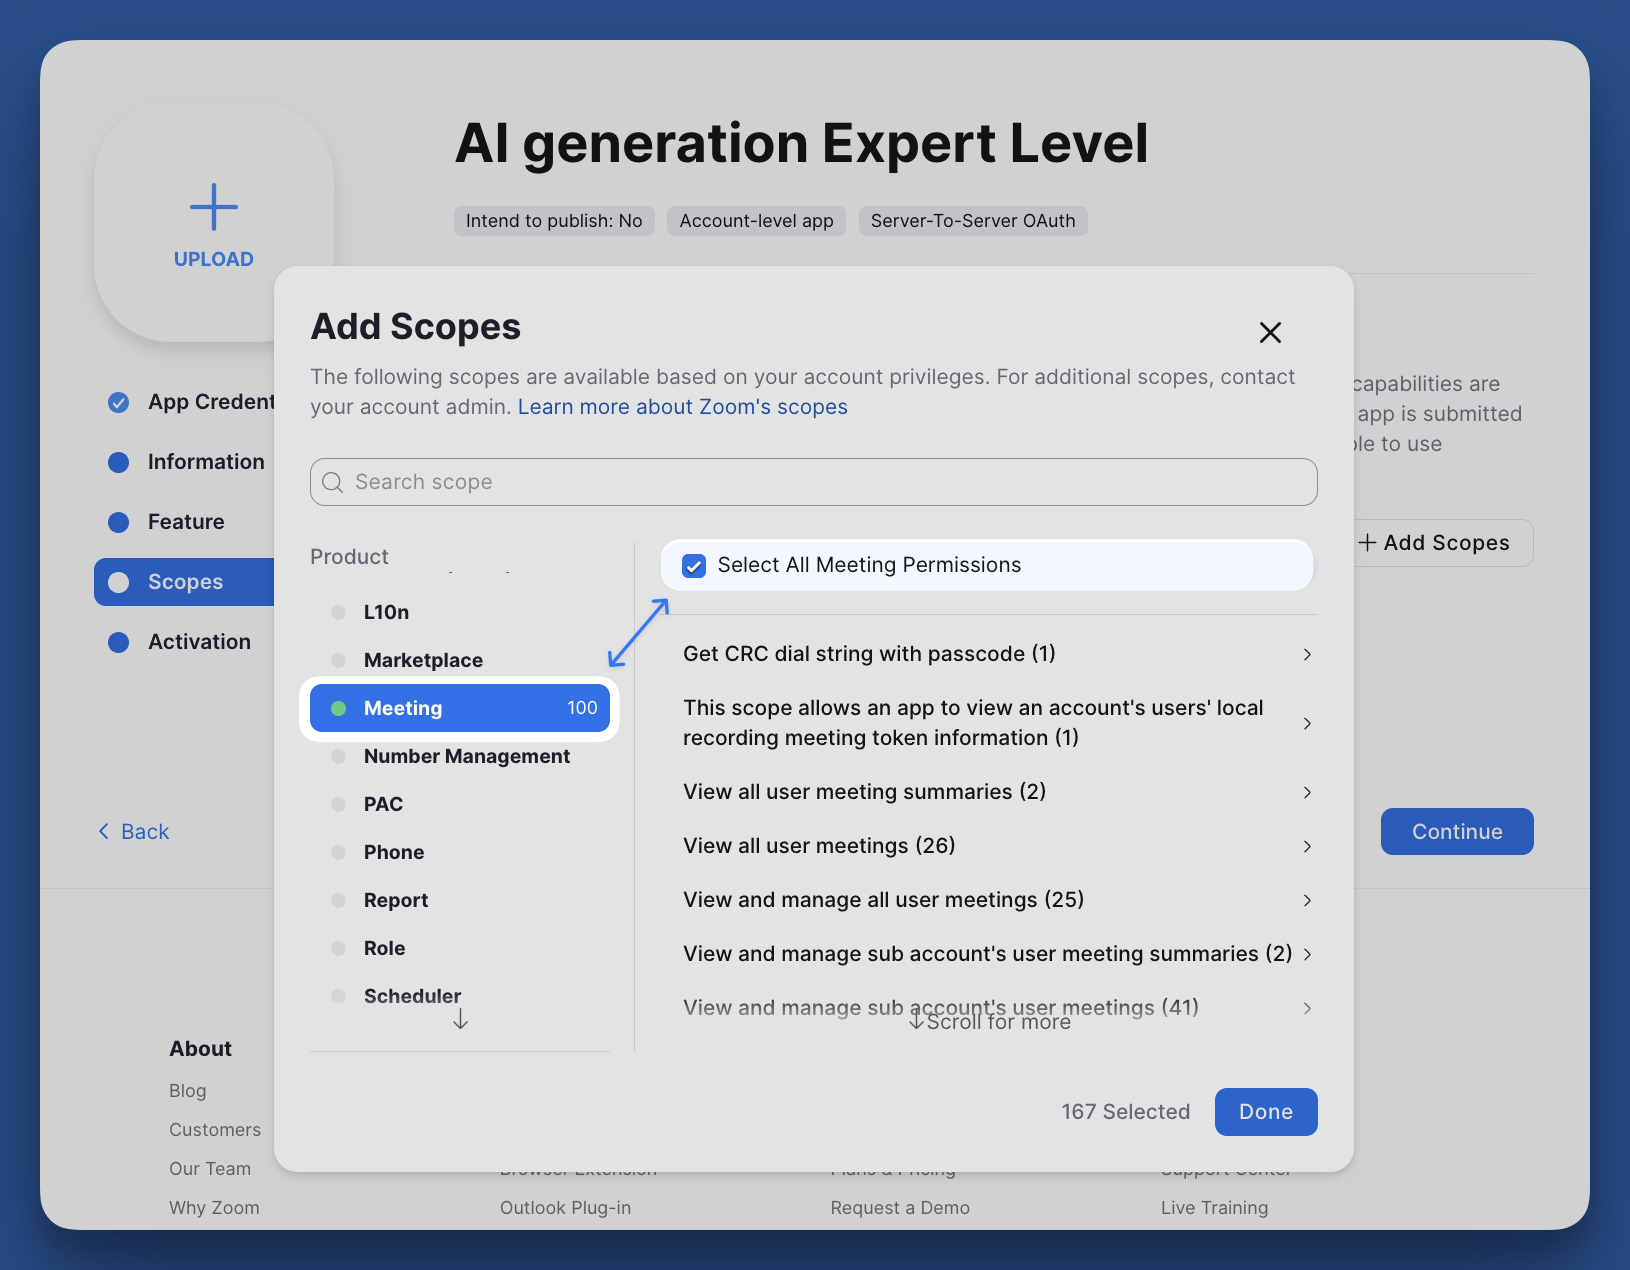The width and height of the screenshot is (1630, 1270).
Task: Uncheck Select All Meeting Permissions
Action: click(693, 565)
